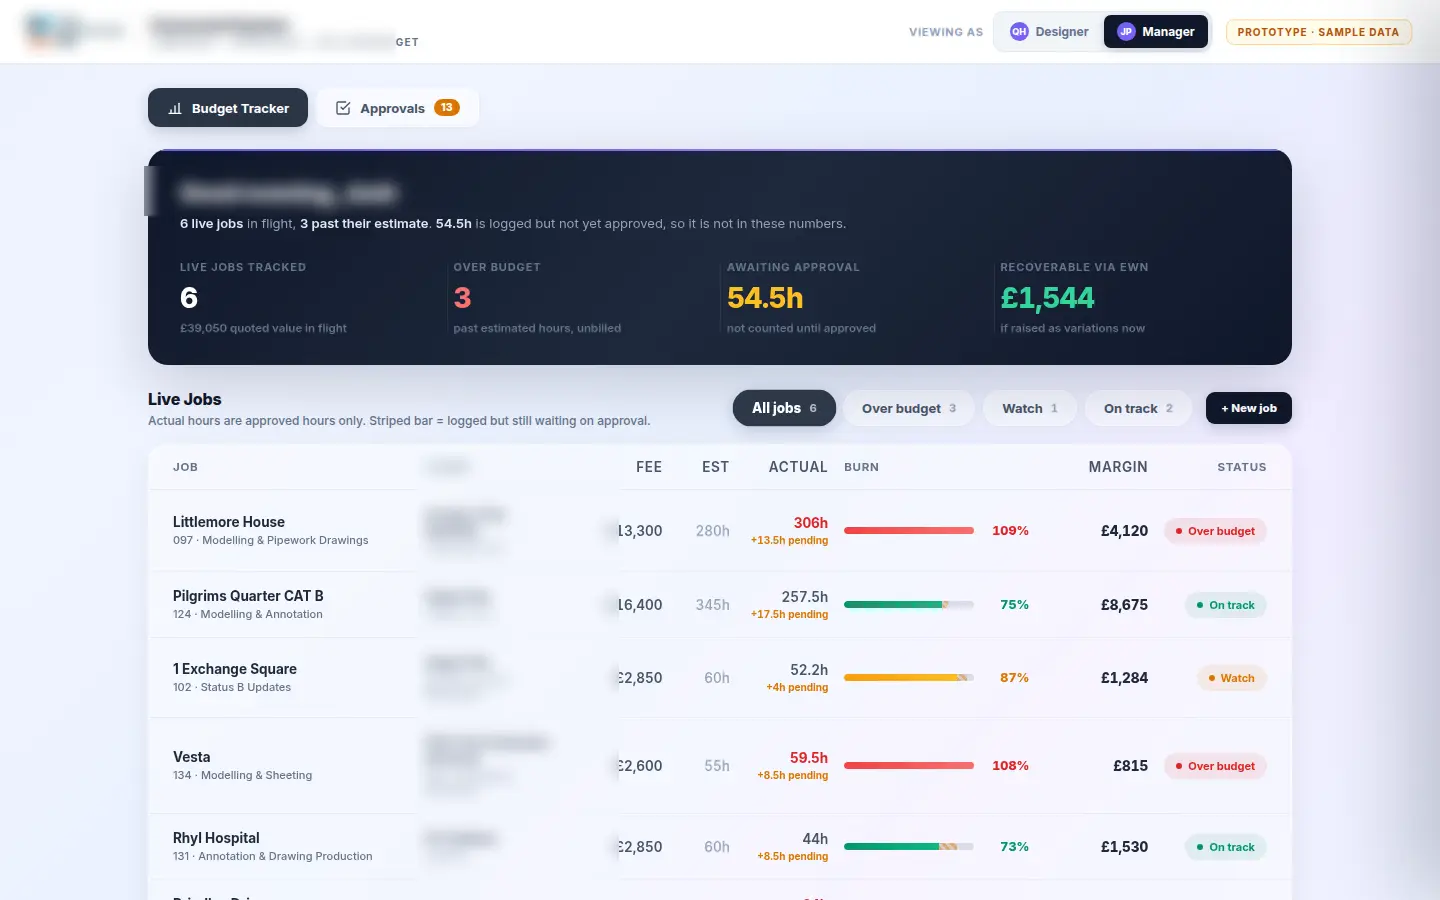Click the QH avatar beside Designer

(1019, 31)
